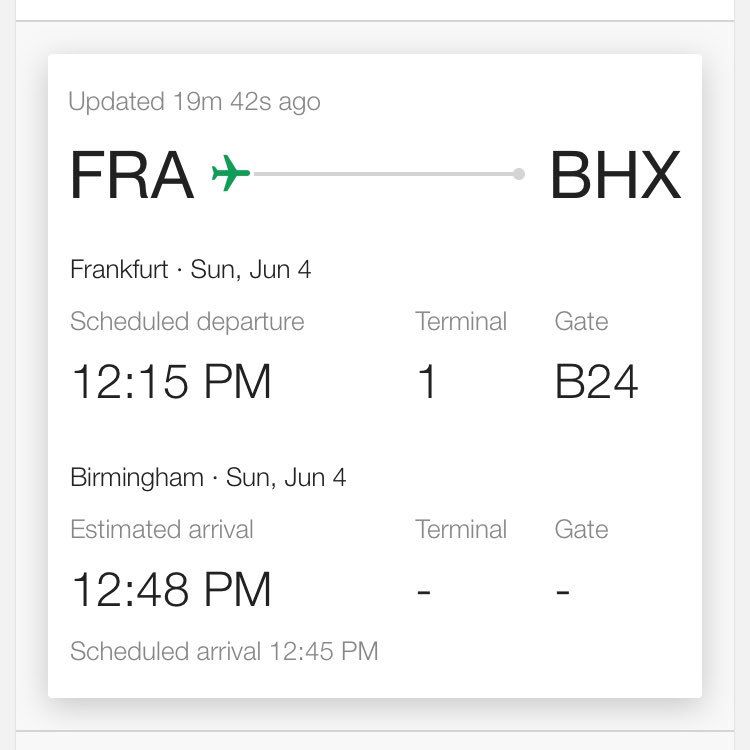750x750 pixels.
Task: Click the arrival Gate label
Action: pos(581,529)
